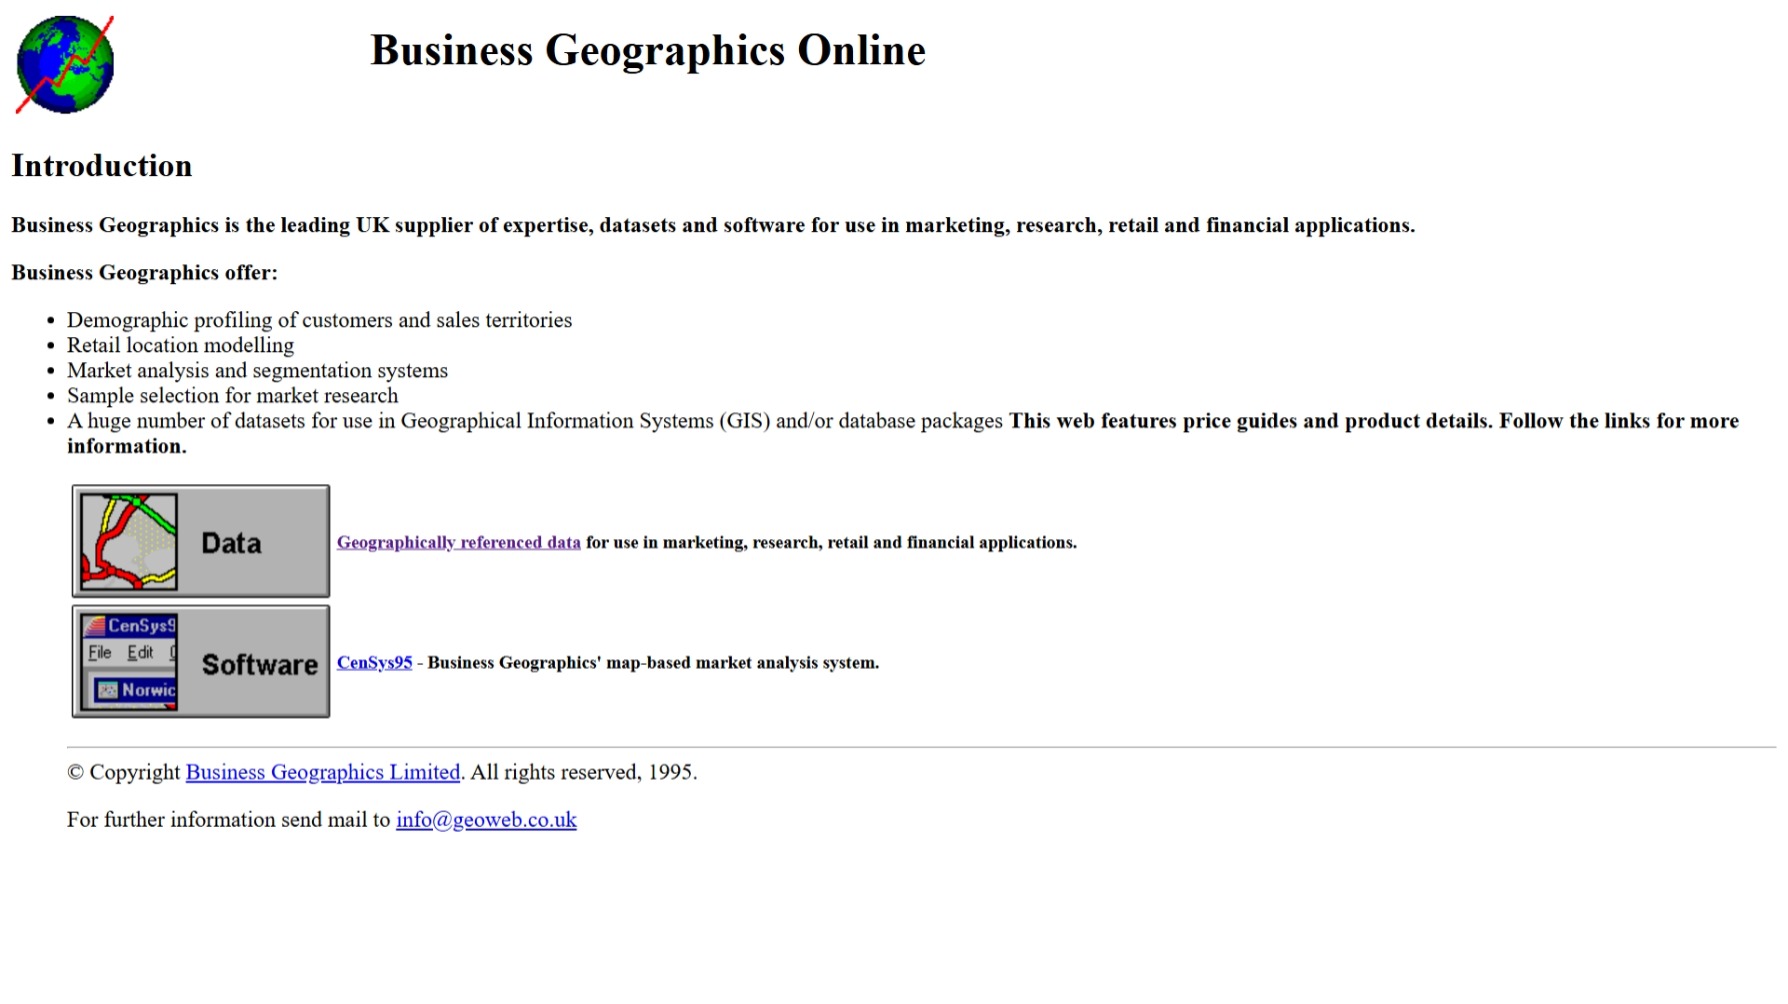
Task: Select the Business Geographics Online heading
Action: [x=648, y=50]
